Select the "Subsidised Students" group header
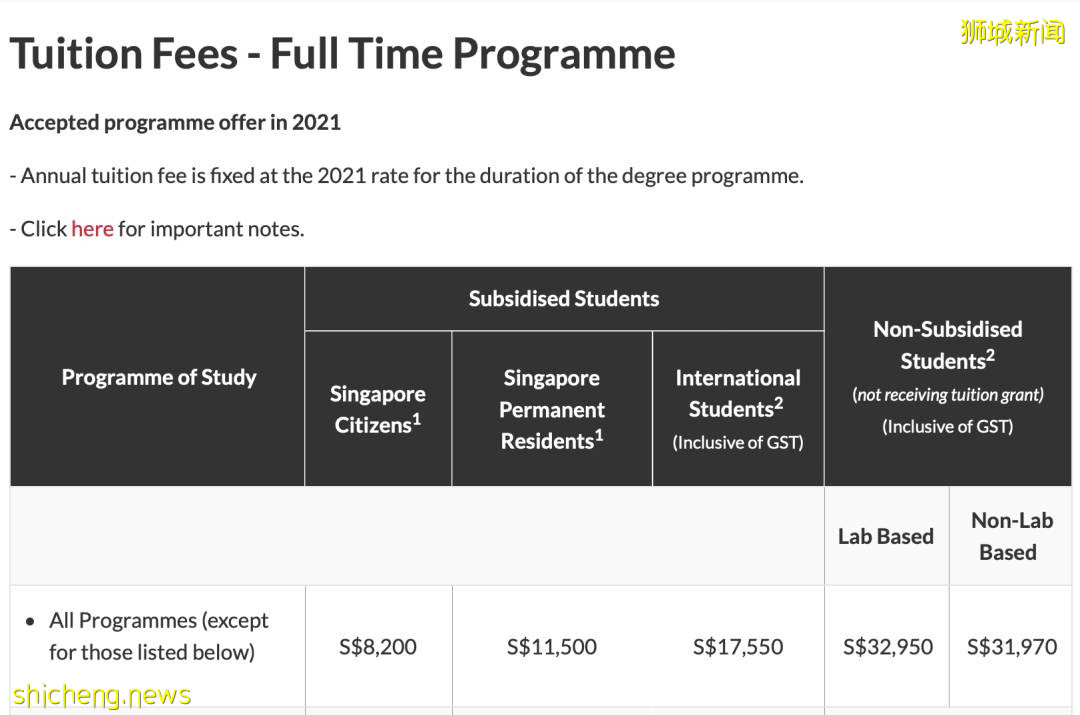Image resolution: width=1080 pixels, height=715 pixels. tap(564, 299)
